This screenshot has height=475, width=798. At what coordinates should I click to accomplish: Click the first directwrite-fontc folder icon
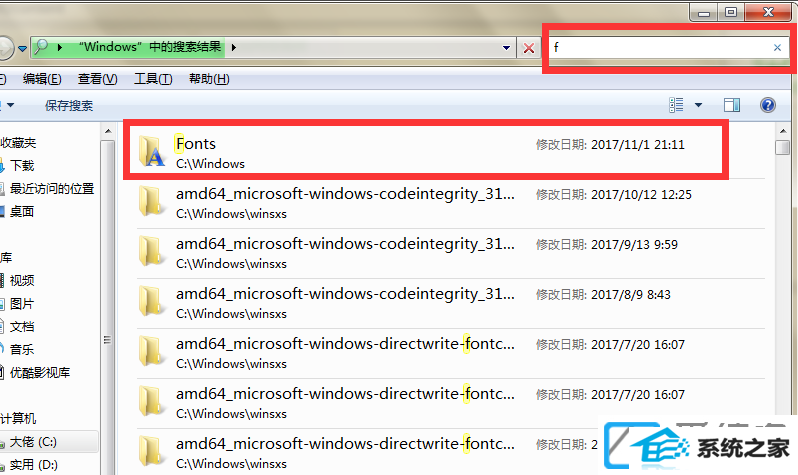pyautogui.click(x=151, y=351)
